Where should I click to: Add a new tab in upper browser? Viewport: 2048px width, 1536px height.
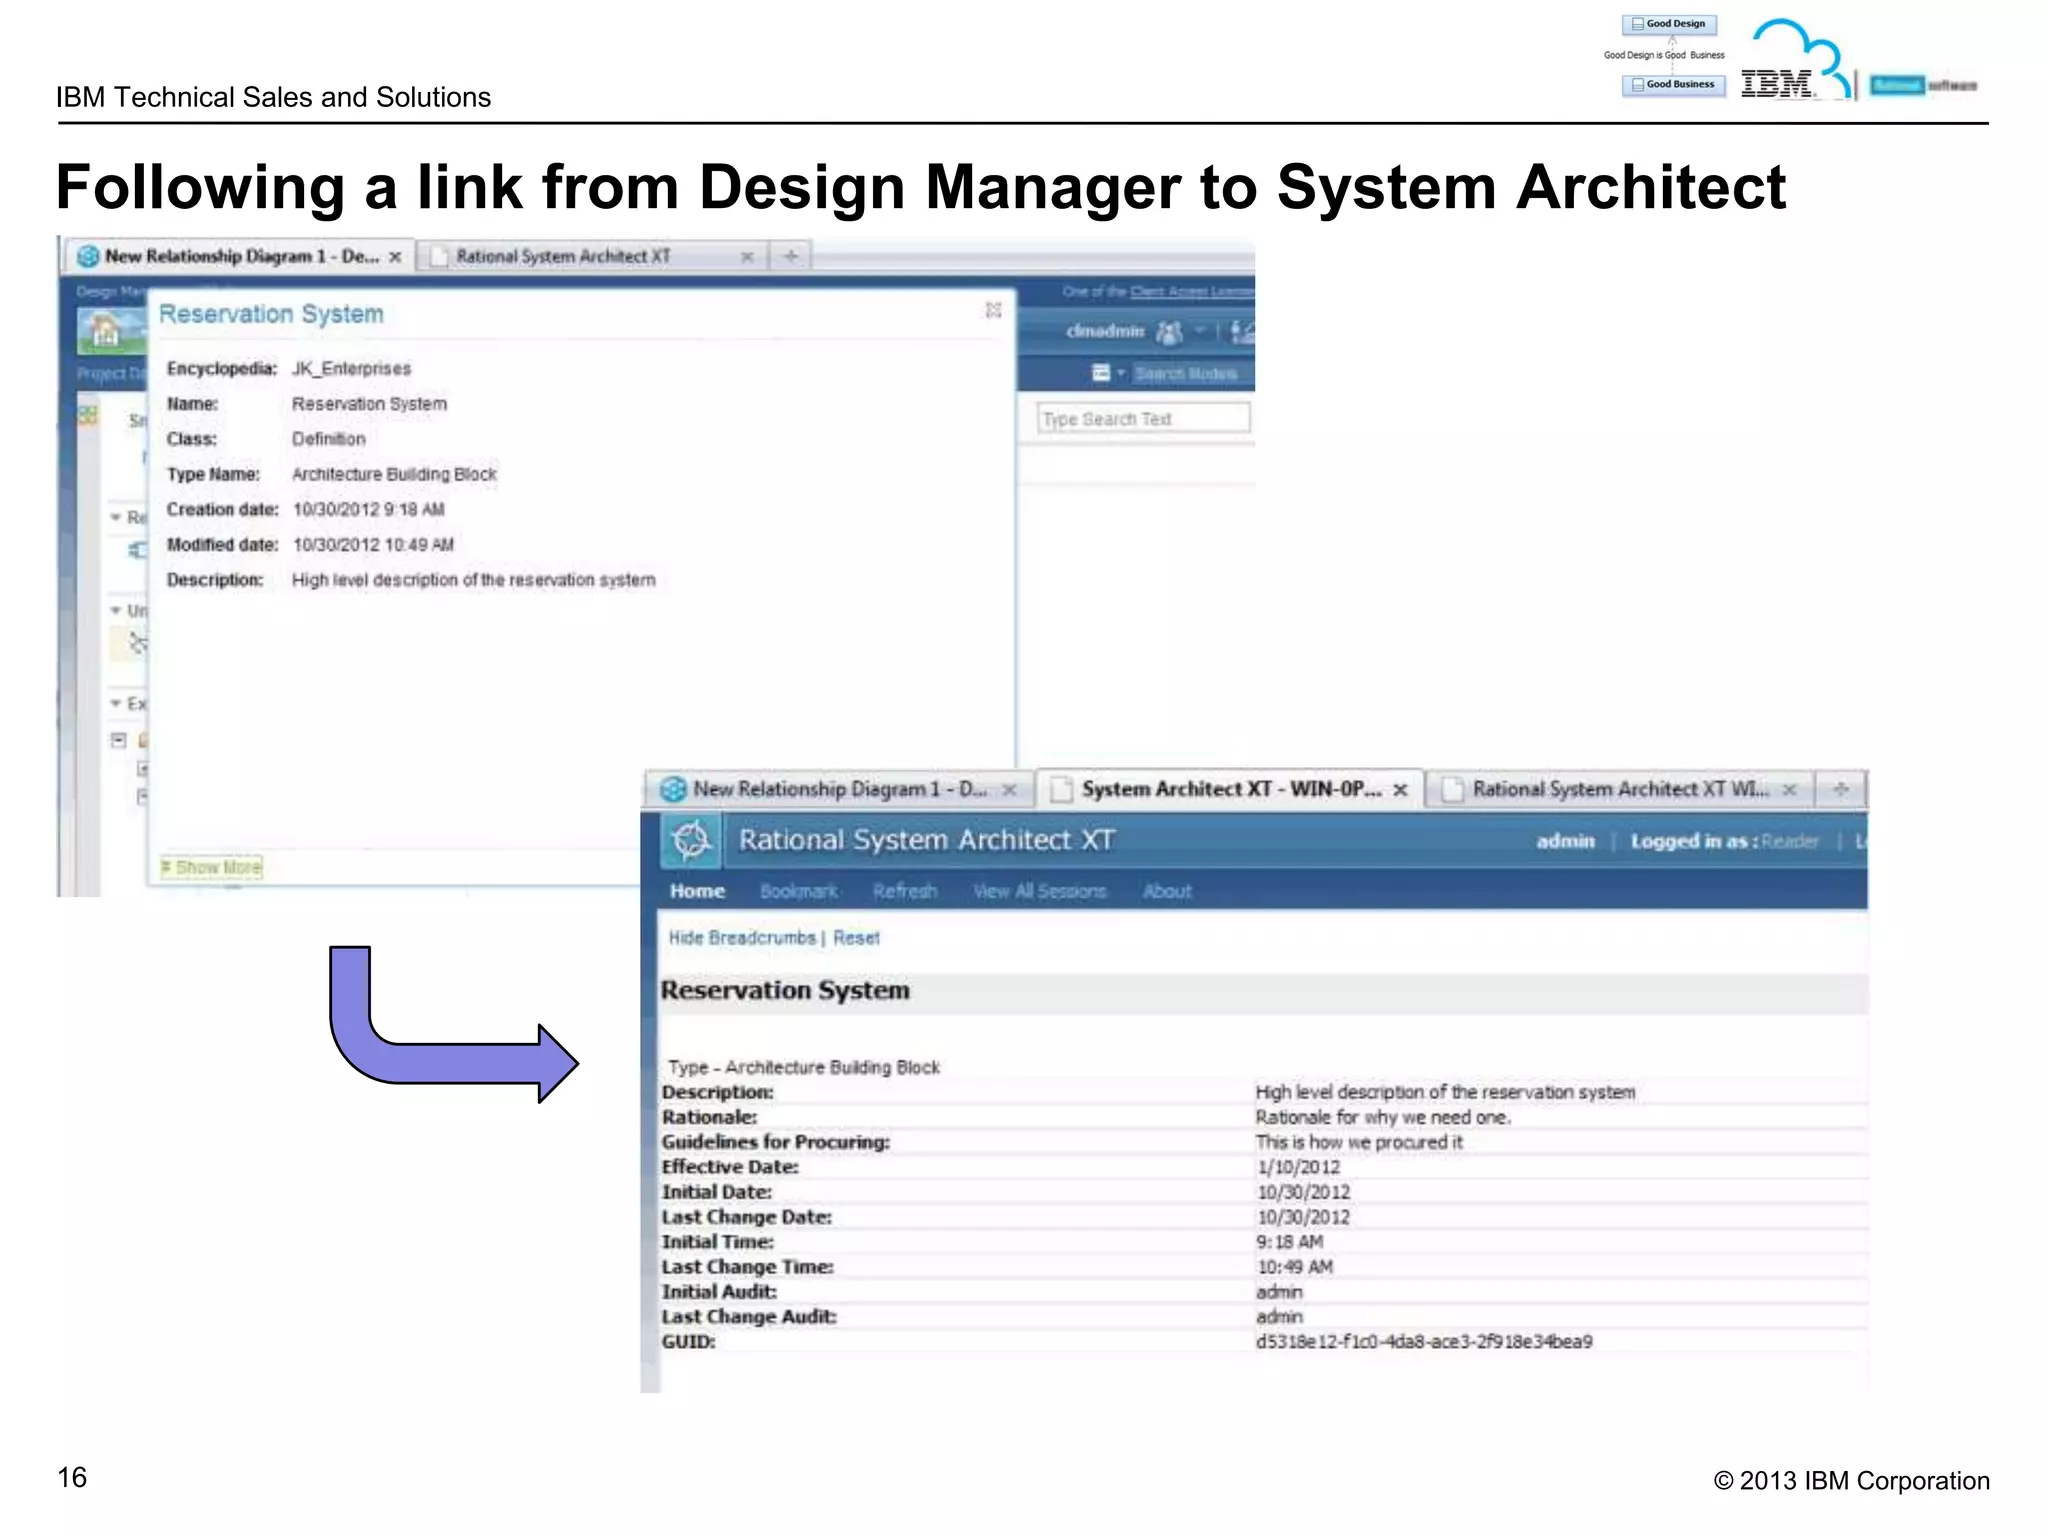[791, 257]
